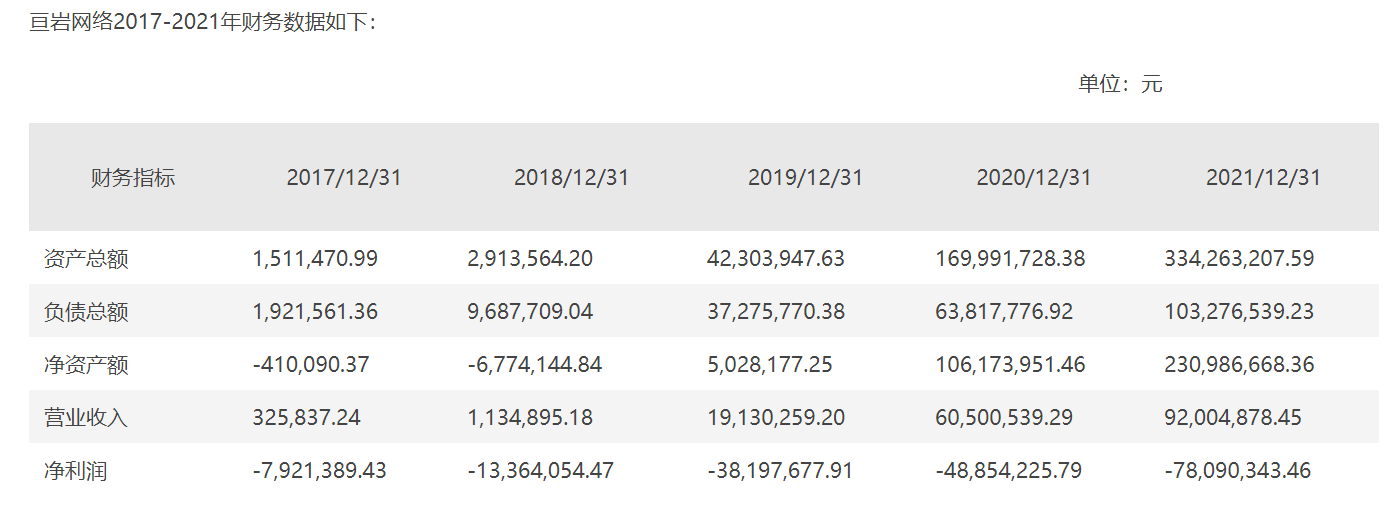The image size is (1393, 517).
Task: Select the 负债总额 row label
Action: pyautogui.click(x=87, y=312)
